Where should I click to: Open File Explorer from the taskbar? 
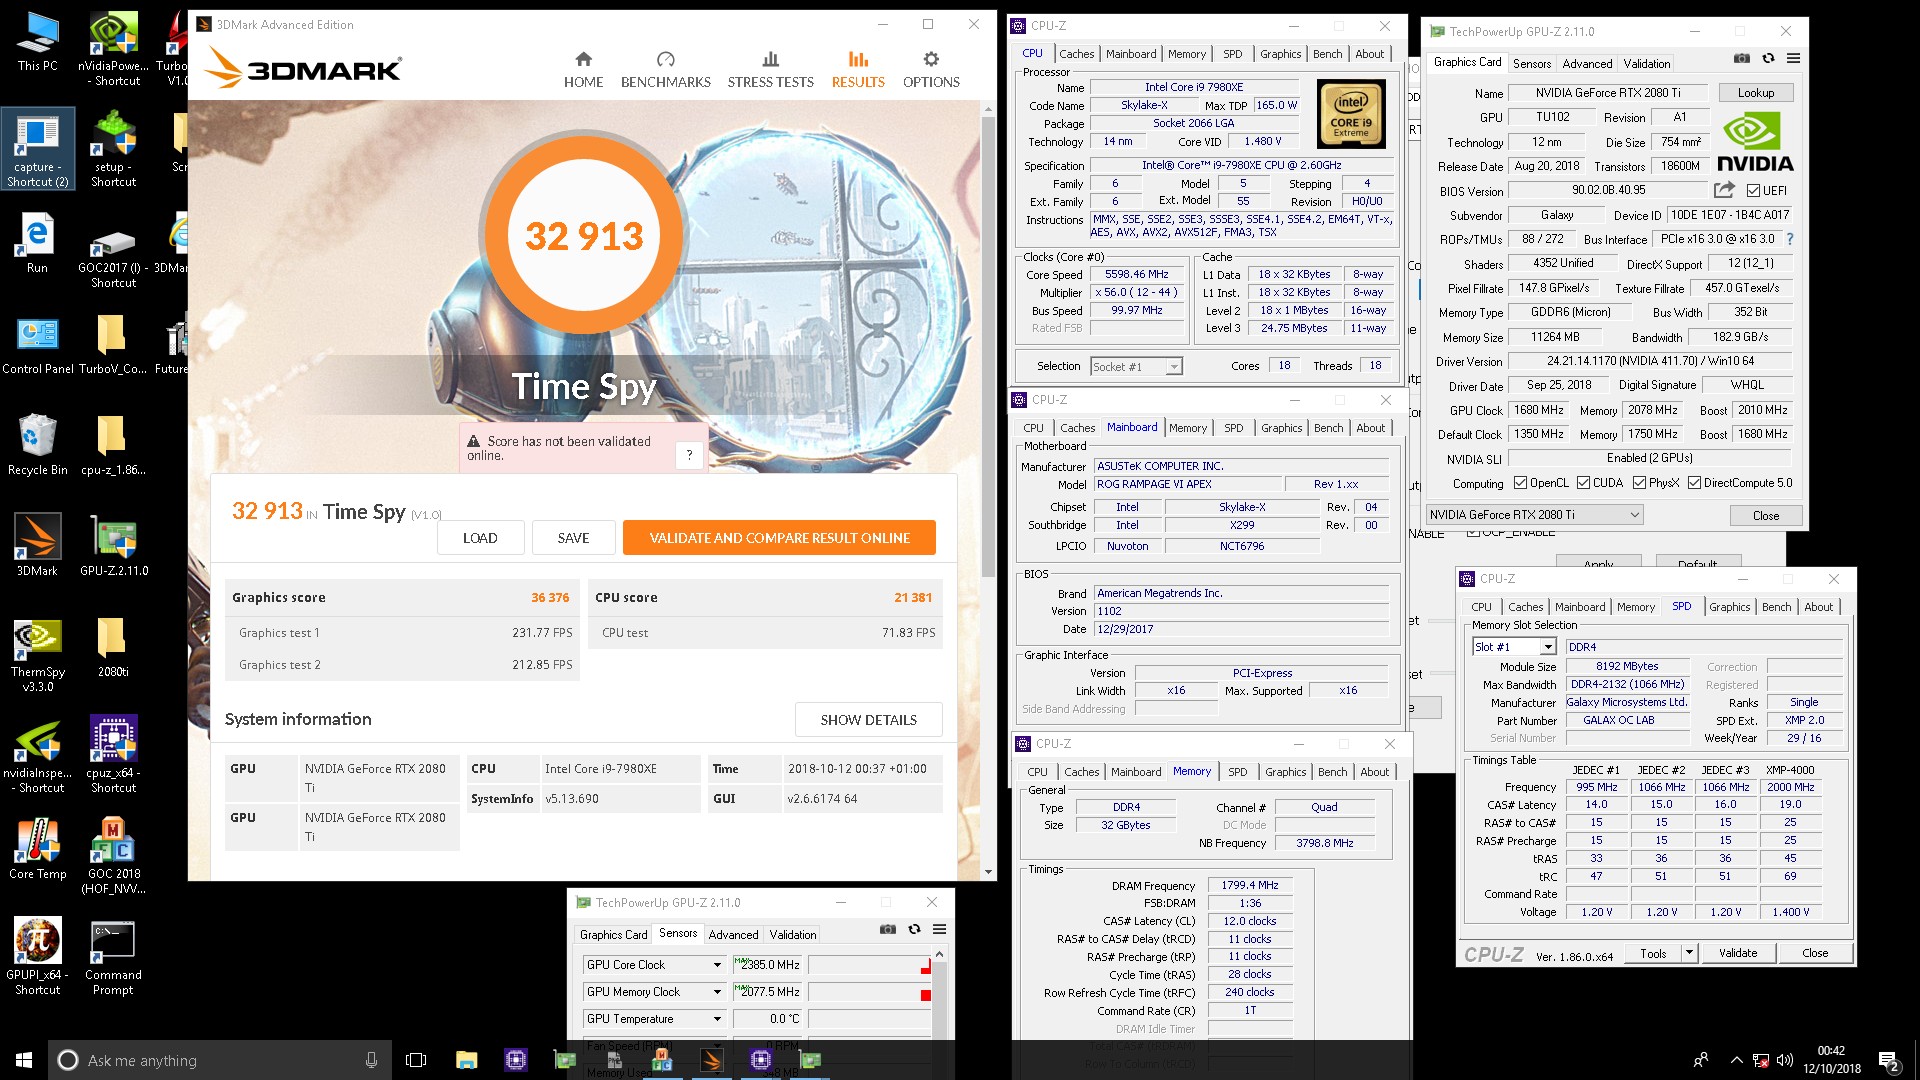tap(466, 1060)
